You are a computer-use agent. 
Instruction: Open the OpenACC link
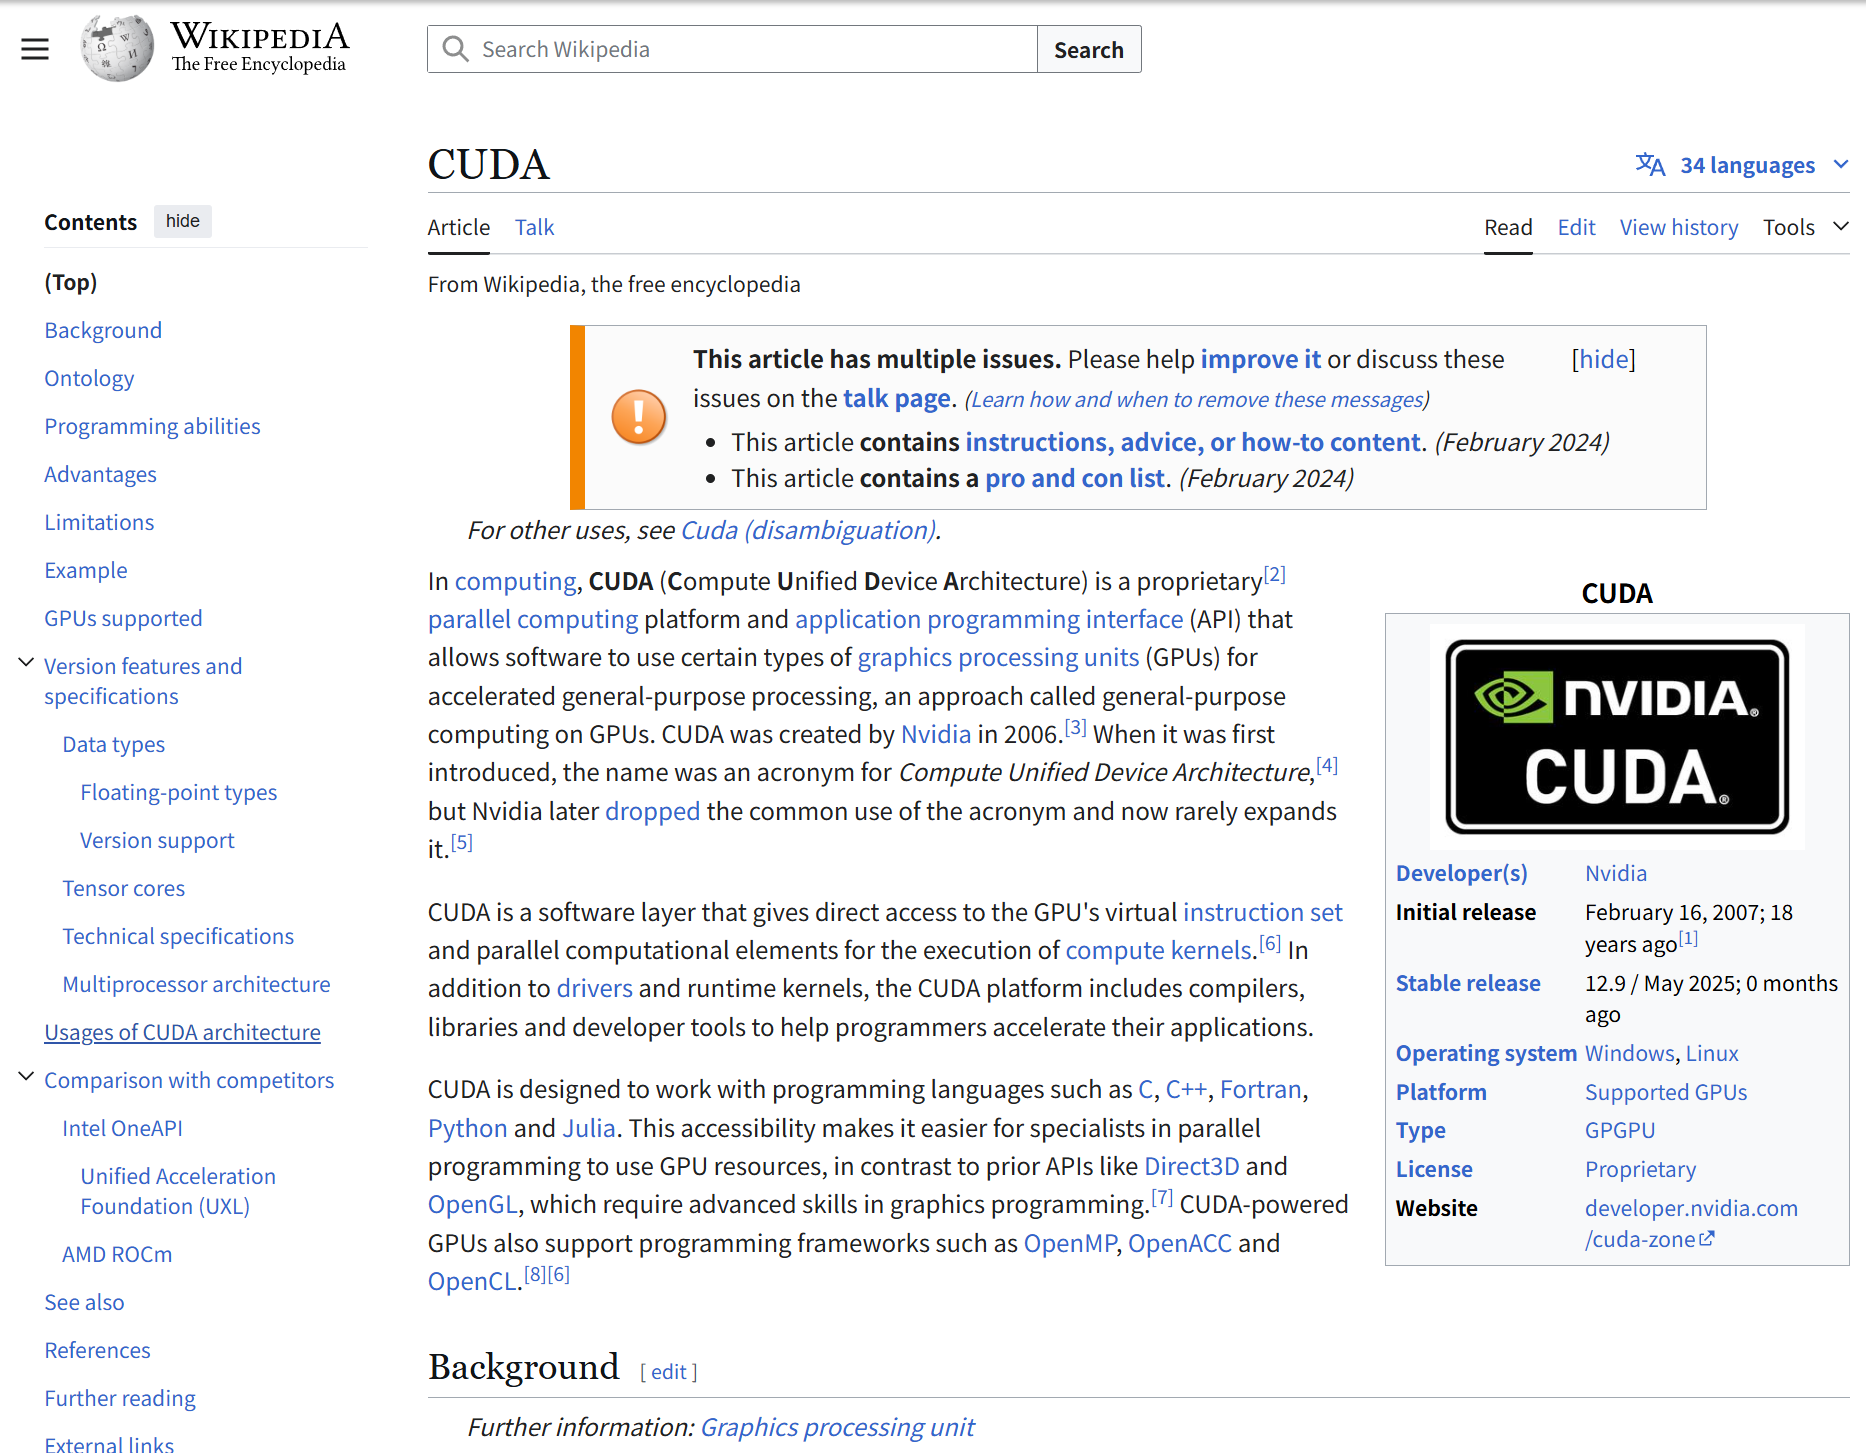pos(1180,1243)
